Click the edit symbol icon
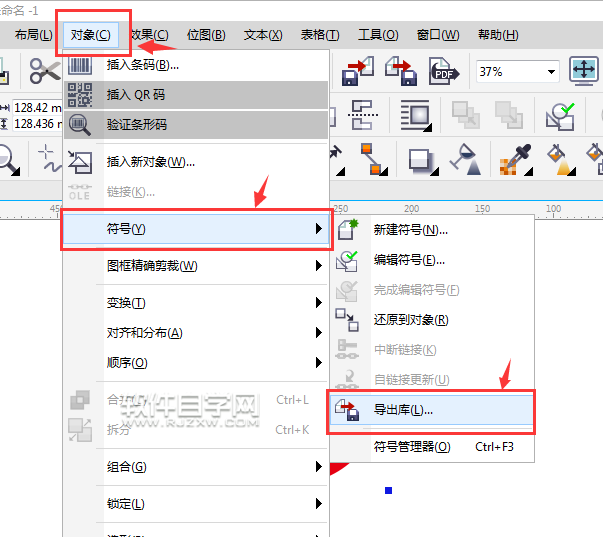Screen dimensions: 603x537 click(347, 261)
